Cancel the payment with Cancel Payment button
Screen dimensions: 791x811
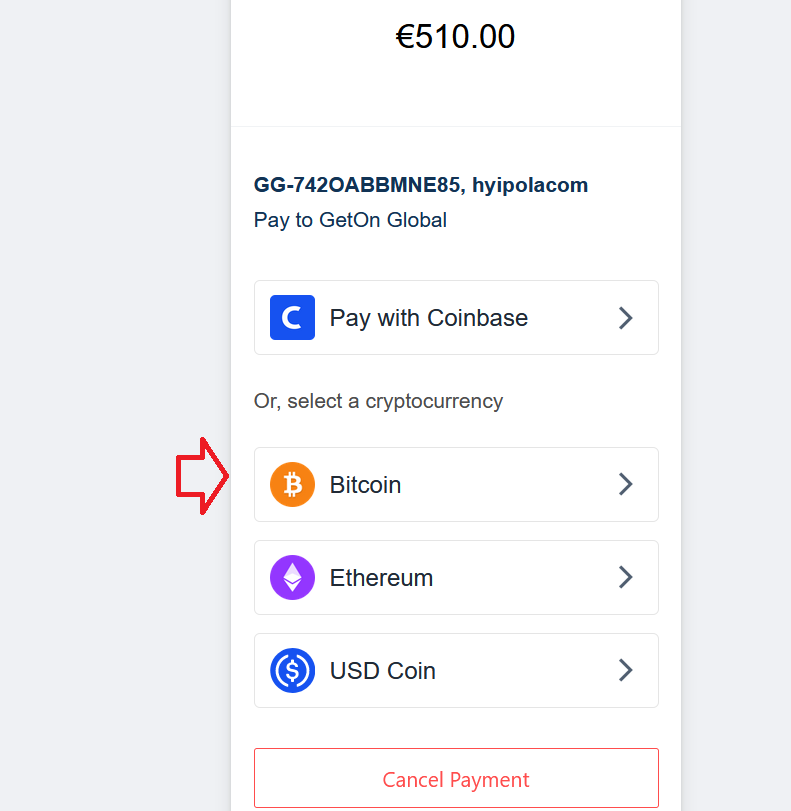(456, 778)
